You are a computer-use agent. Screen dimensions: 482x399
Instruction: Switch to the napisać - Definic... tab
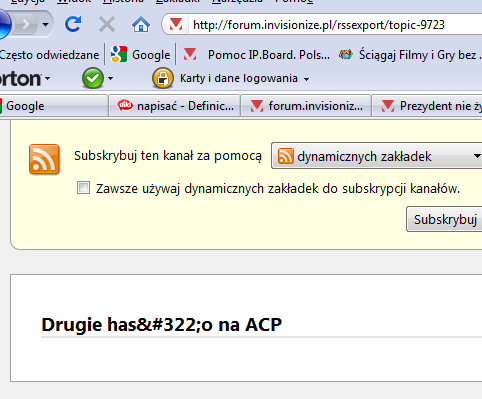tap(174, 106)
